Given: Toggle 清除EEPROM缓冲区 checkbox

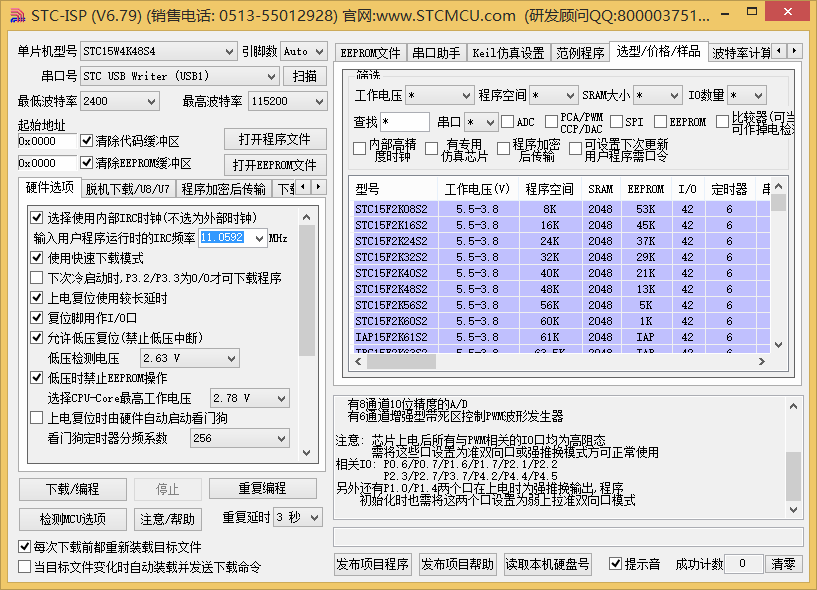Looking at the screenshot, I should click(x=86, y=163).
